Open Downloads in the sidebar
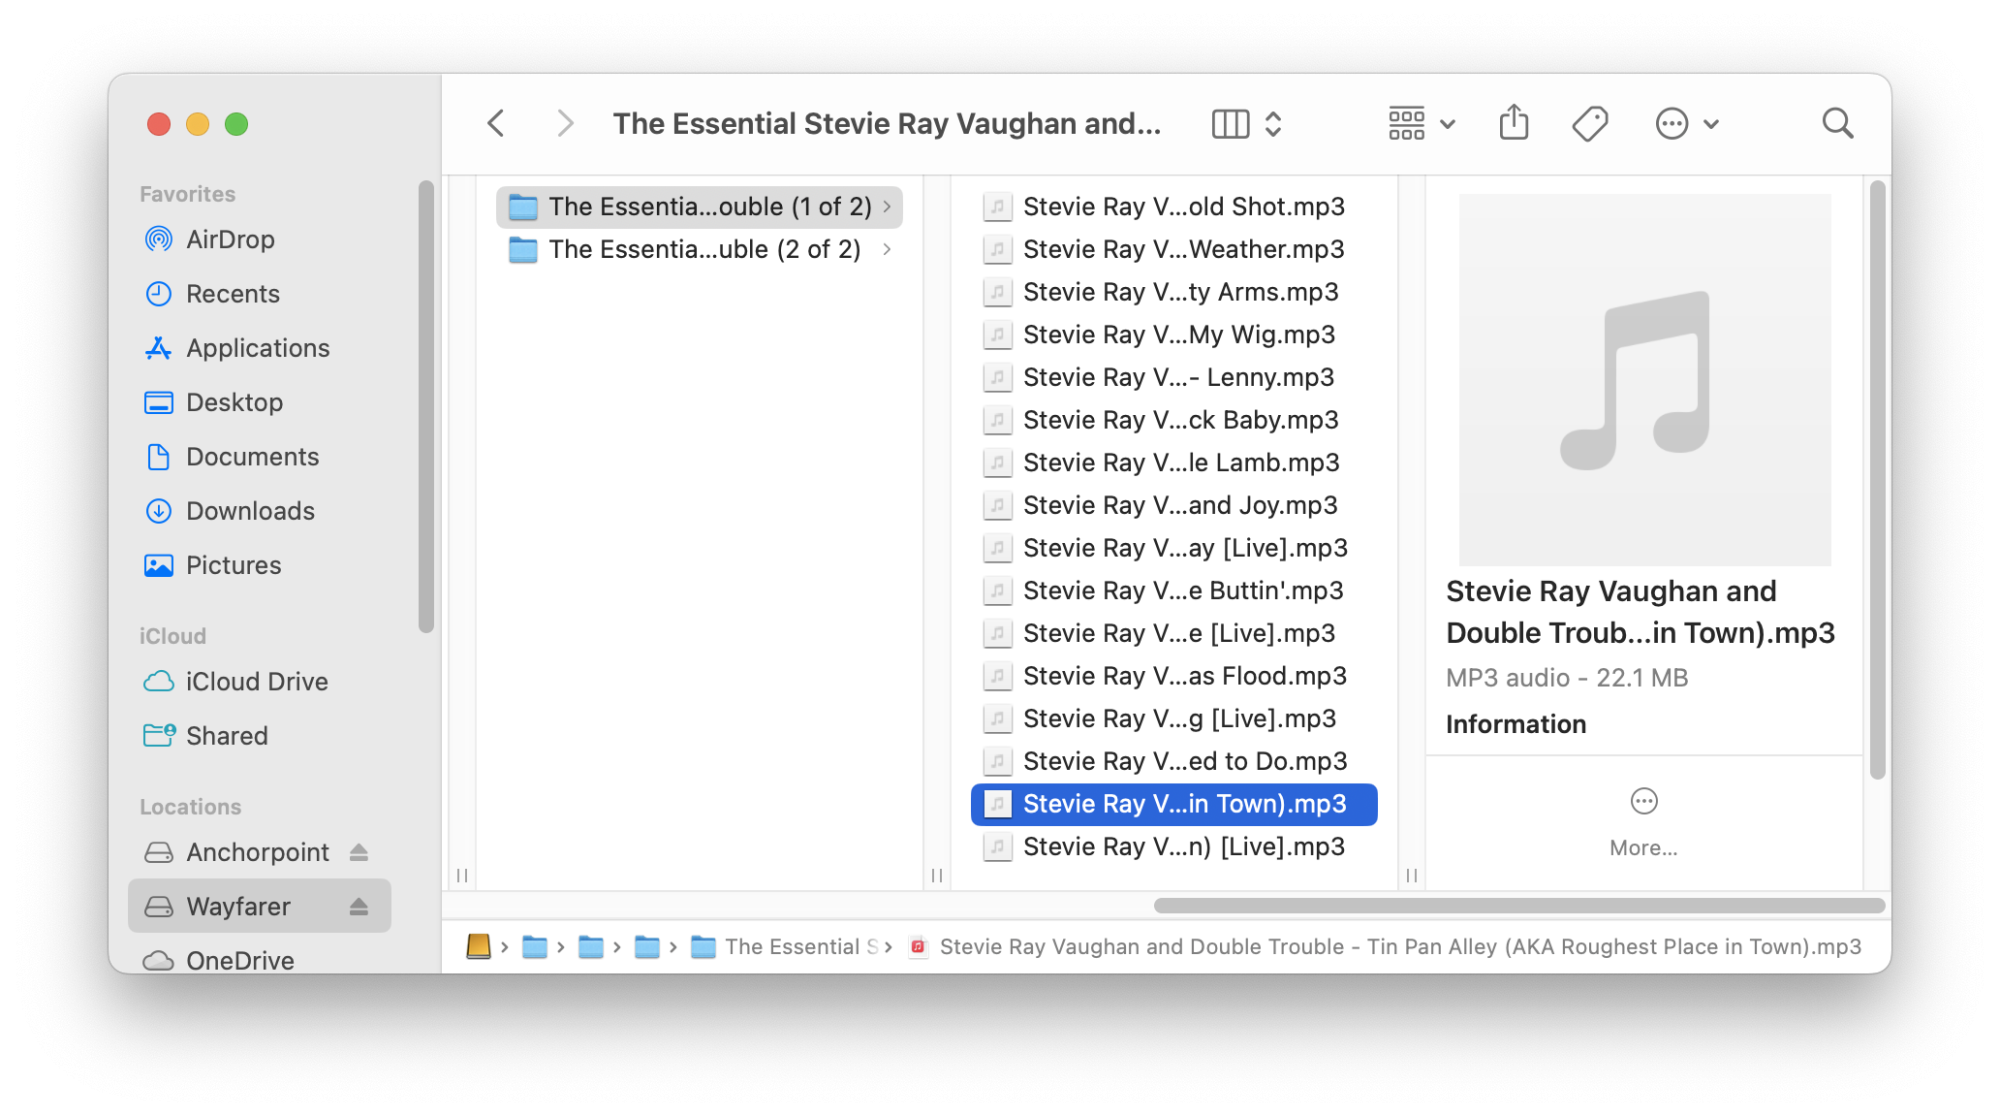 pyautogui.click(x=258, y=510)
